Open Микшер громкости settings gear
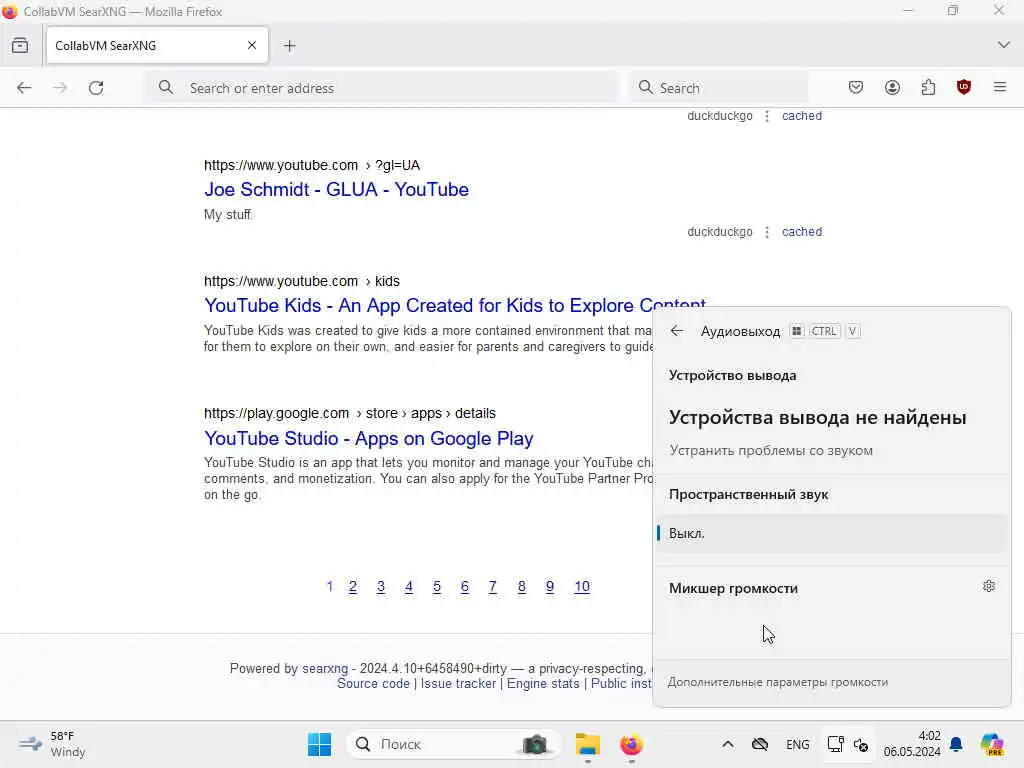The width and height of the screenshot is (1024, 768). pos(989,586)
